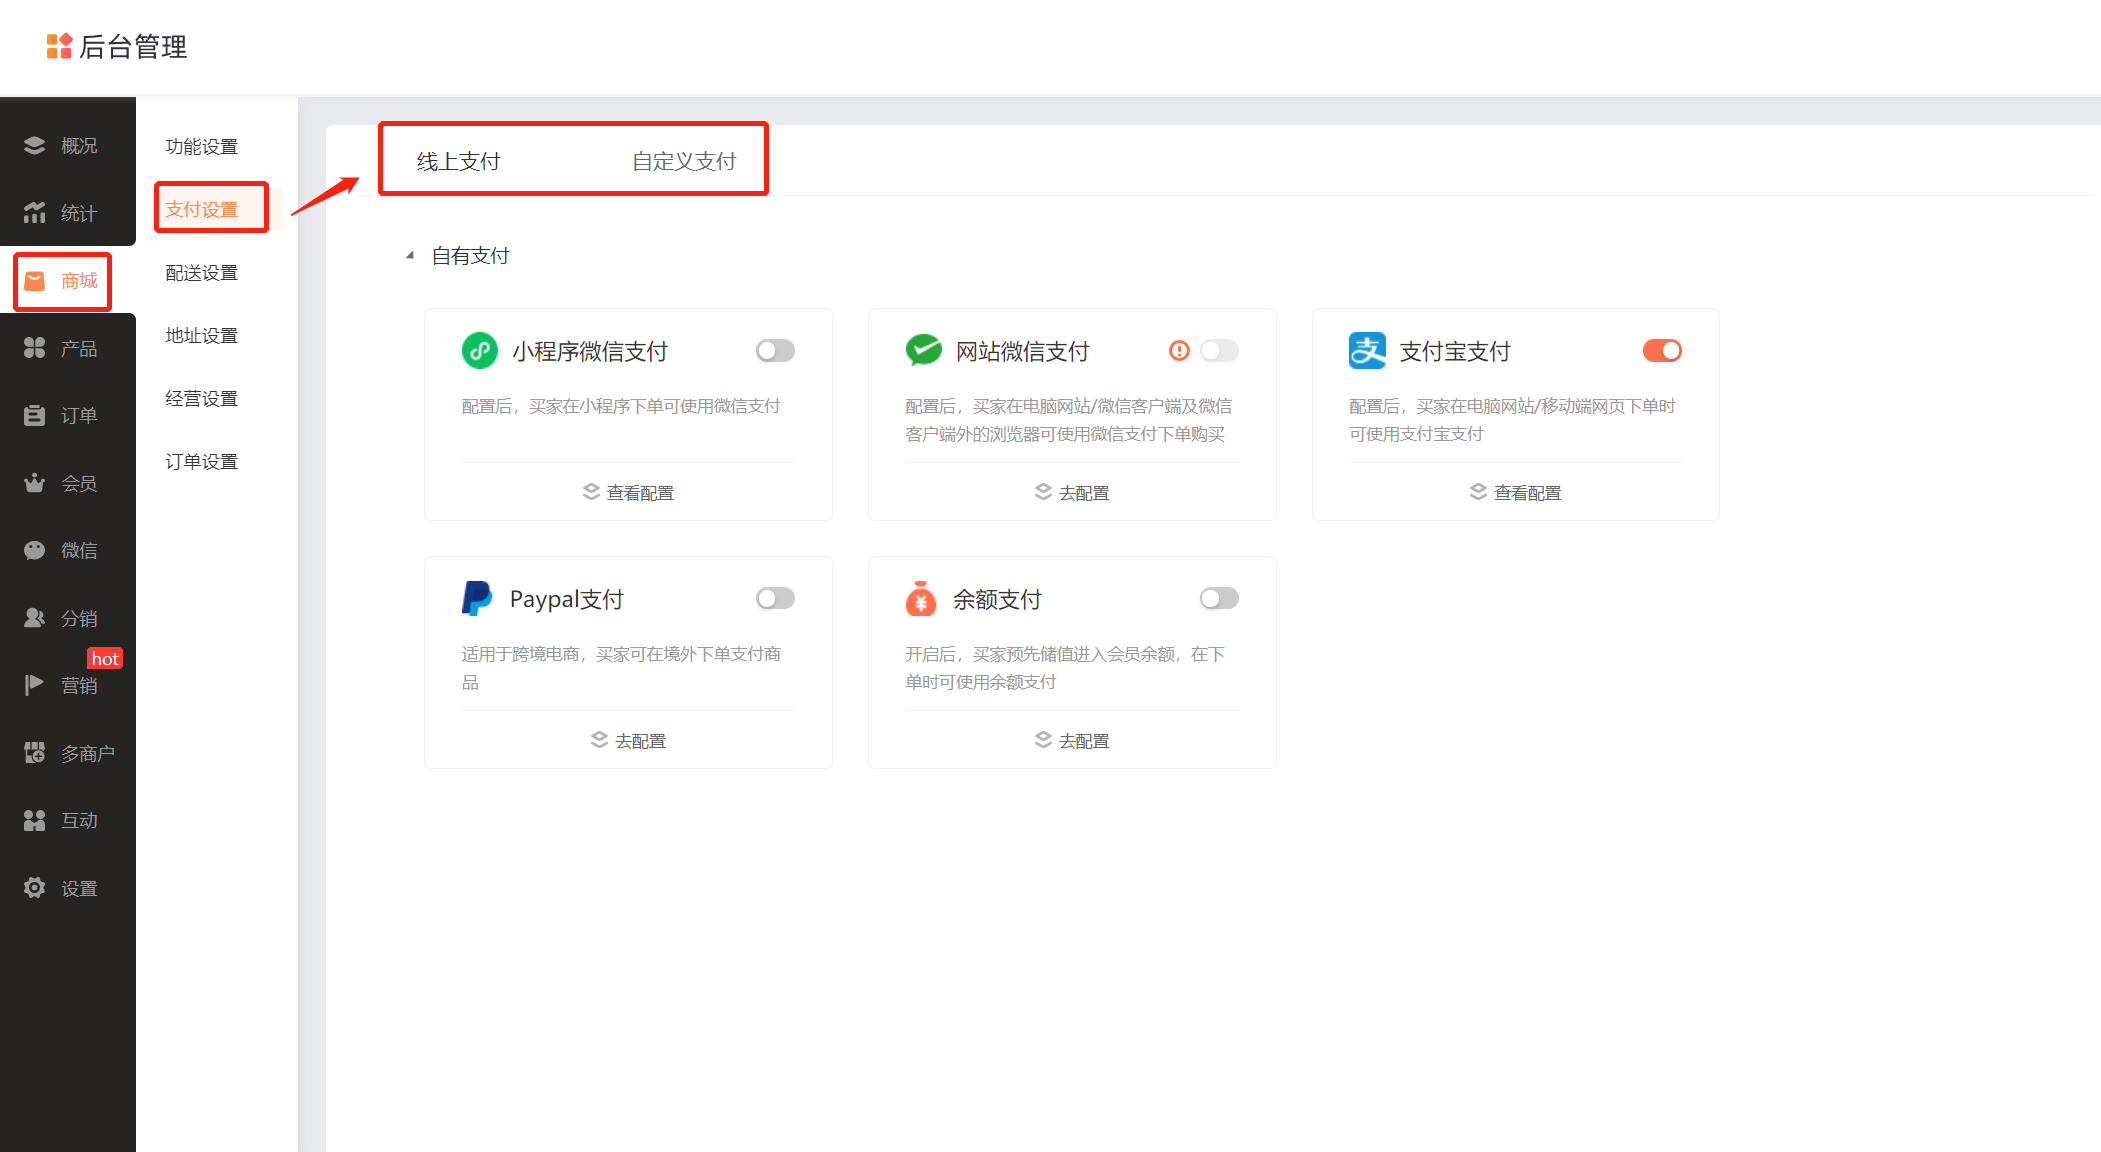
Task: Click the description 配置后，买家在小程序下单可使用微信支付
Action: pos(621,406)
